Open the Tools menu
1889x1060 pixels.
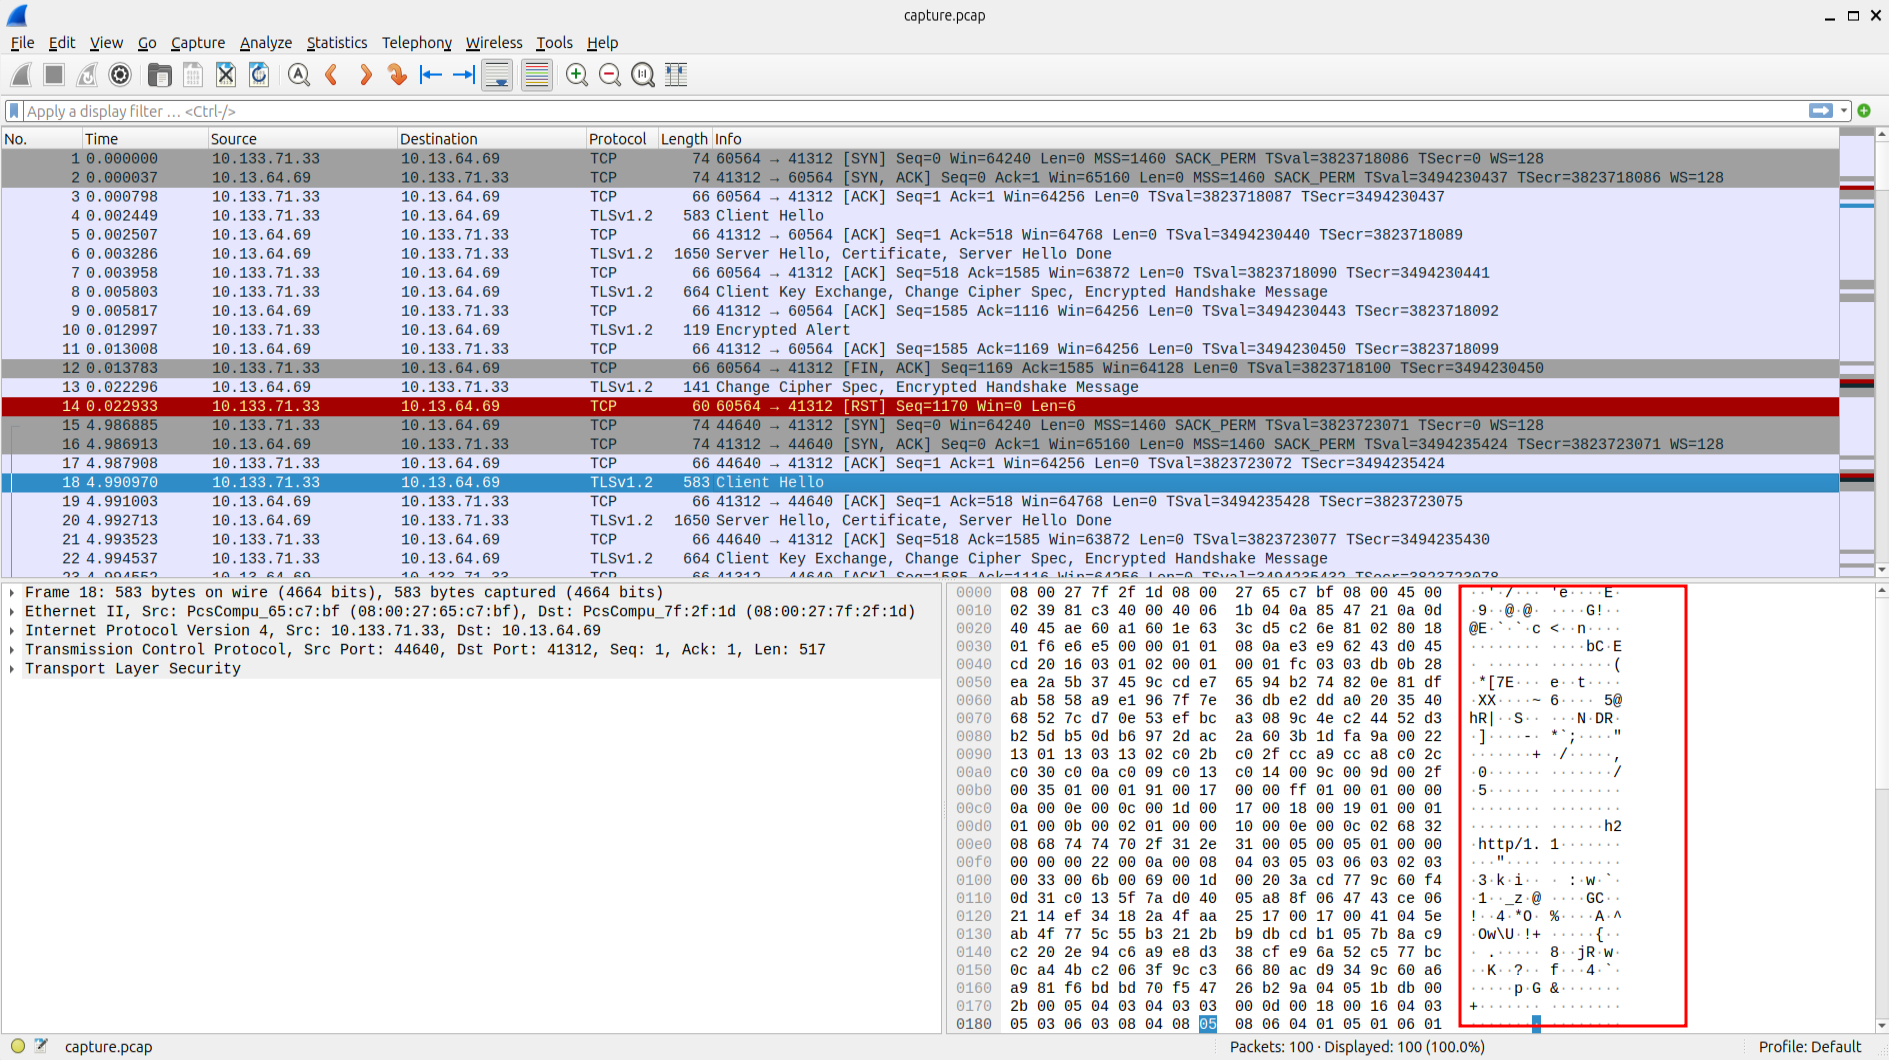tap(554, 43)
